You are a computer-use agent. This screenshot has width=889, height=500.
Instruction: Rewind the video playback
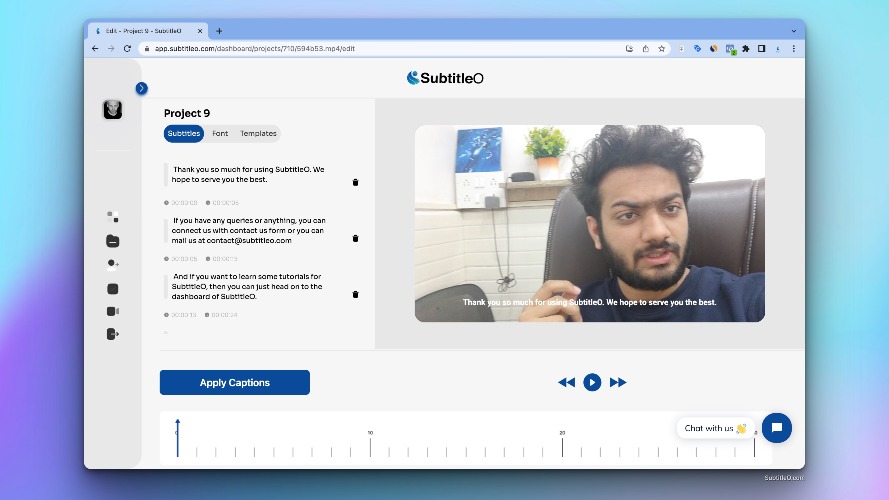pos(566,383)
